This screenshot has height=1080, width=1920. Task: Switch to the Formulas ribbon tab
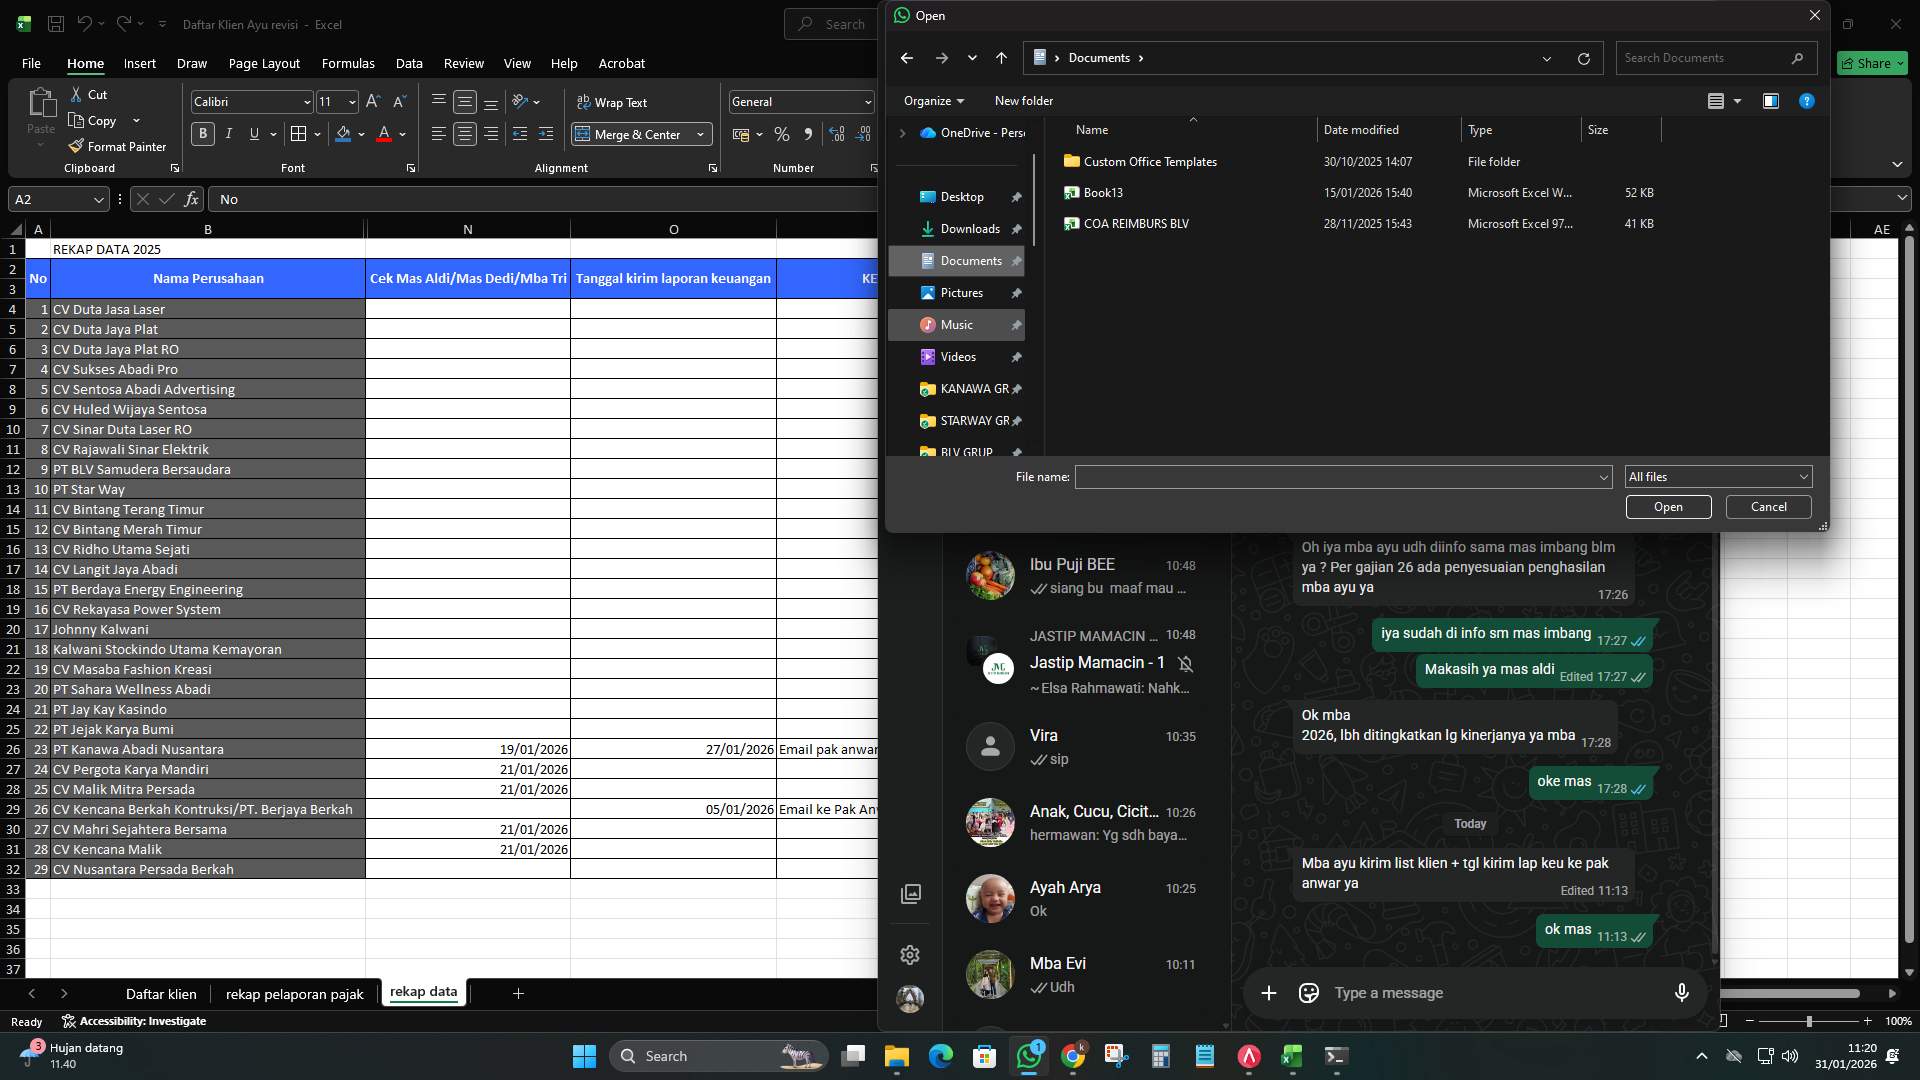click(x=347, y=63)
